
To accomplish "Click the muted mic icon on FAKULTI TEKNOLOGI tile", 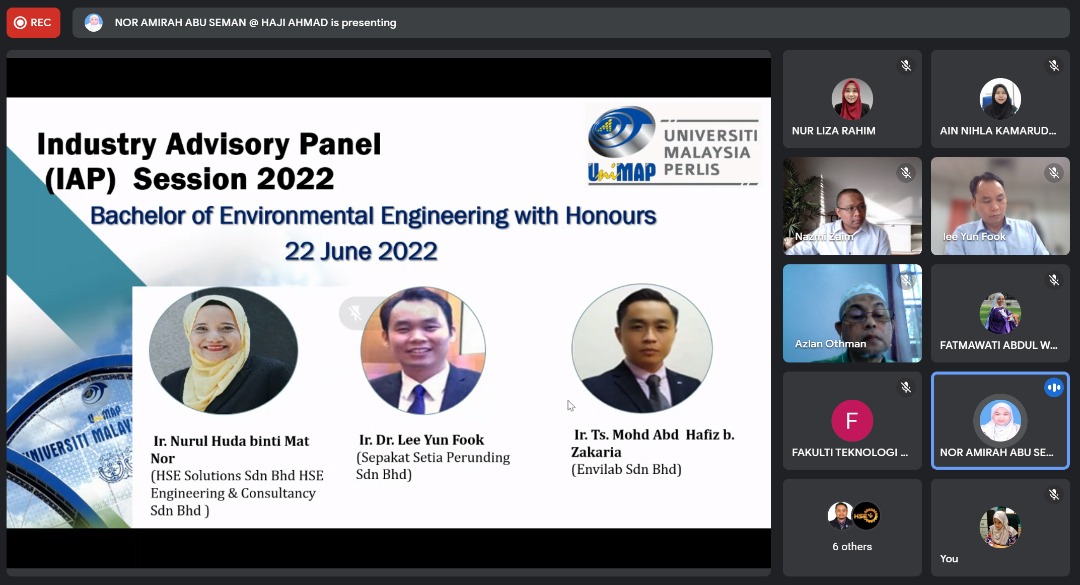I will click(905, 387).
